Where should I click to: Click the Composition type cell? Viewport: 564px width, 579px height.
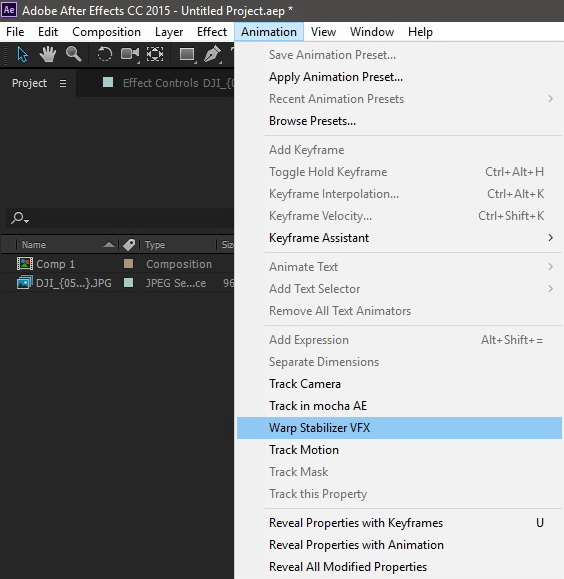tap(179, 264)
